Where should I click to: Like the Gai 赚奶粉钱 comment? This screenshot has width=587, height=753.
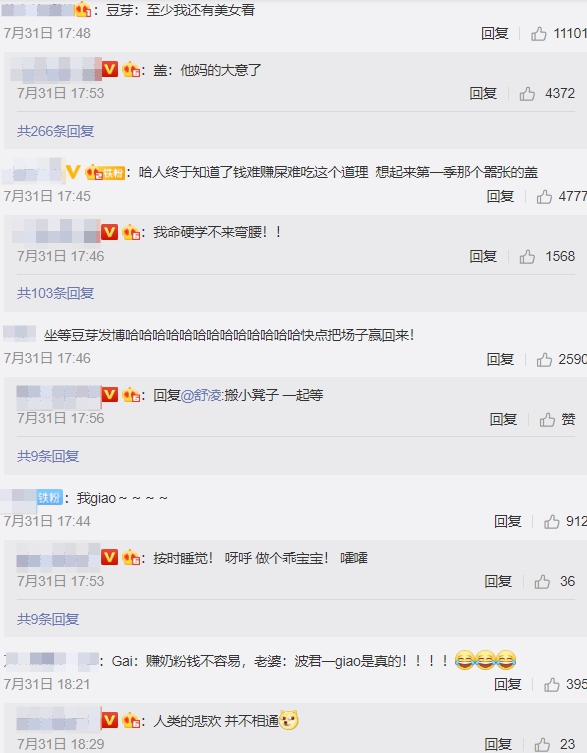(551, 684)
